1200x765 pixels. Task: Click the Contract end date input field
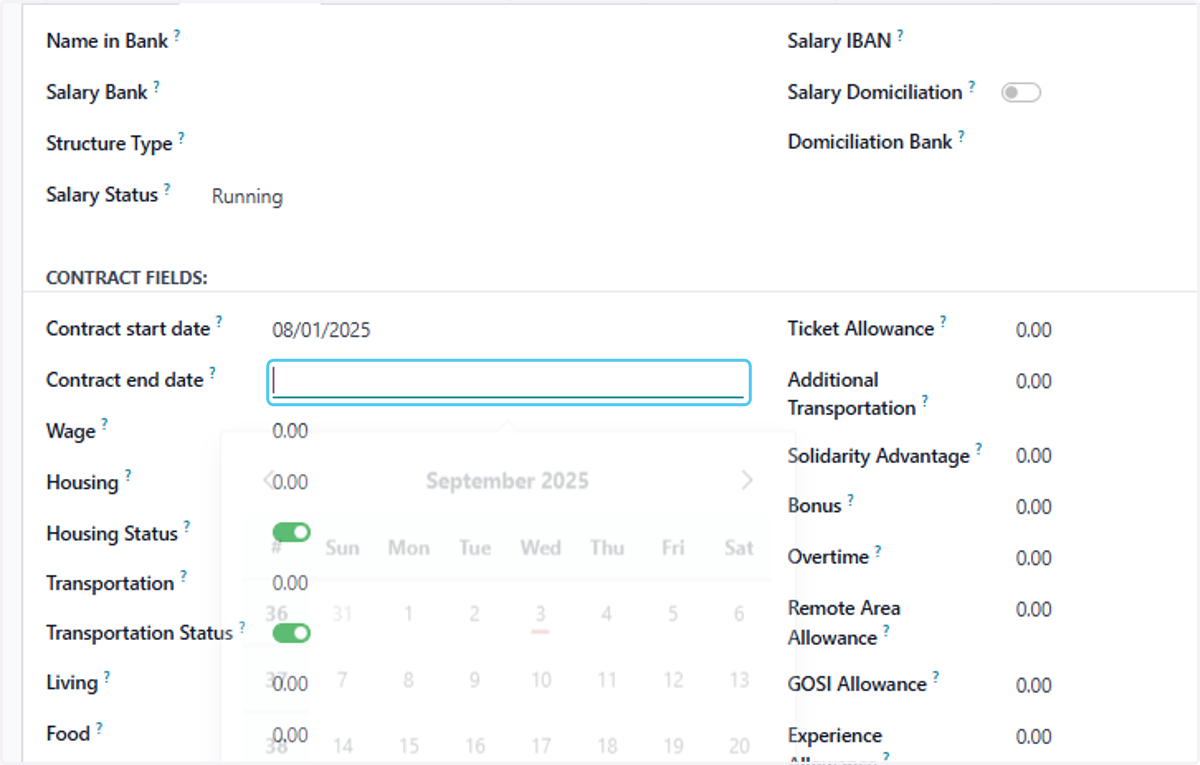tap(508, 382)
